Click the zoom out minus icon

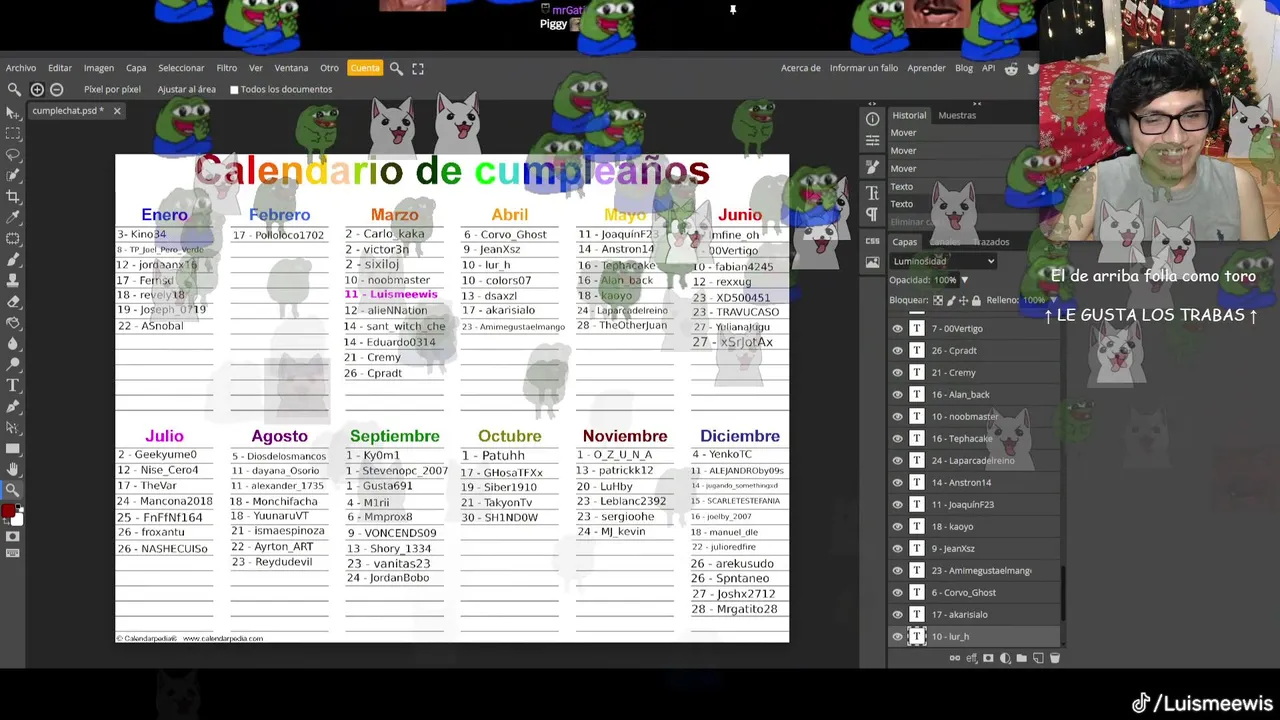(56, 89)
